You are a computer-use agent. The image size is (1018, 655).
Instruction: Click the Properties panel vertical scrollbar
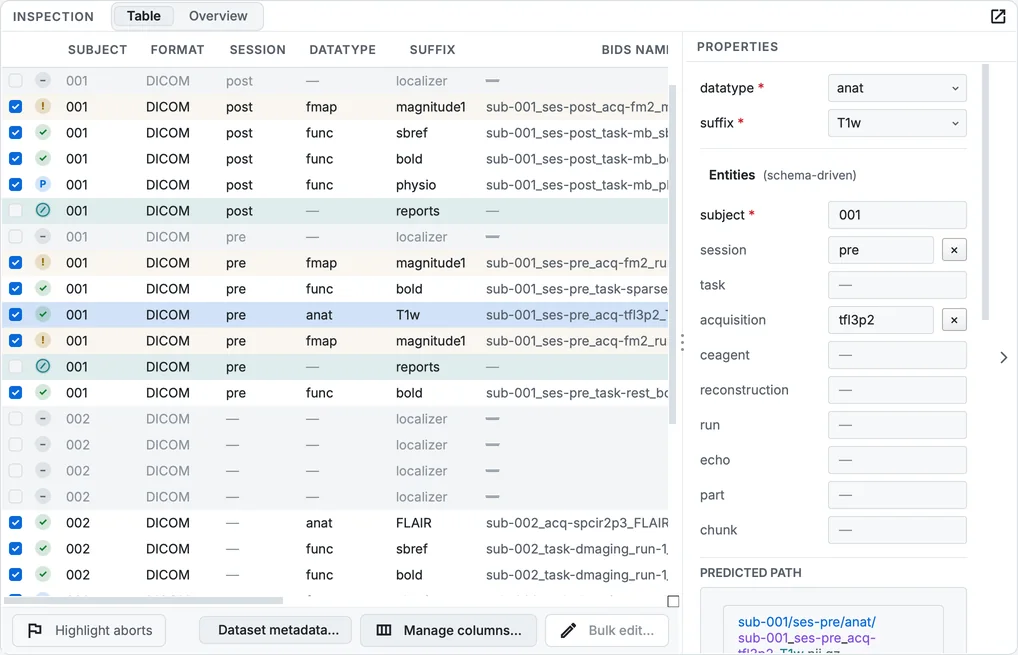(x=986, y=192)
